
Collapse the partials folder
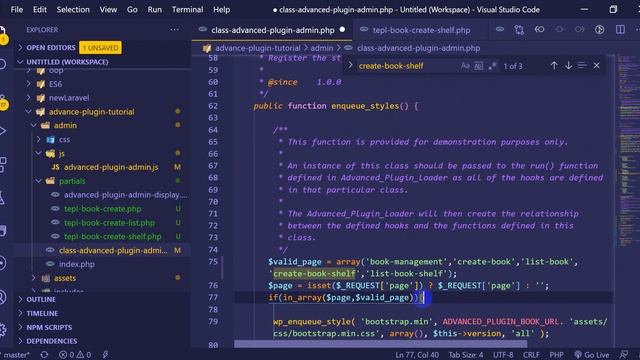tap(72, 181)
